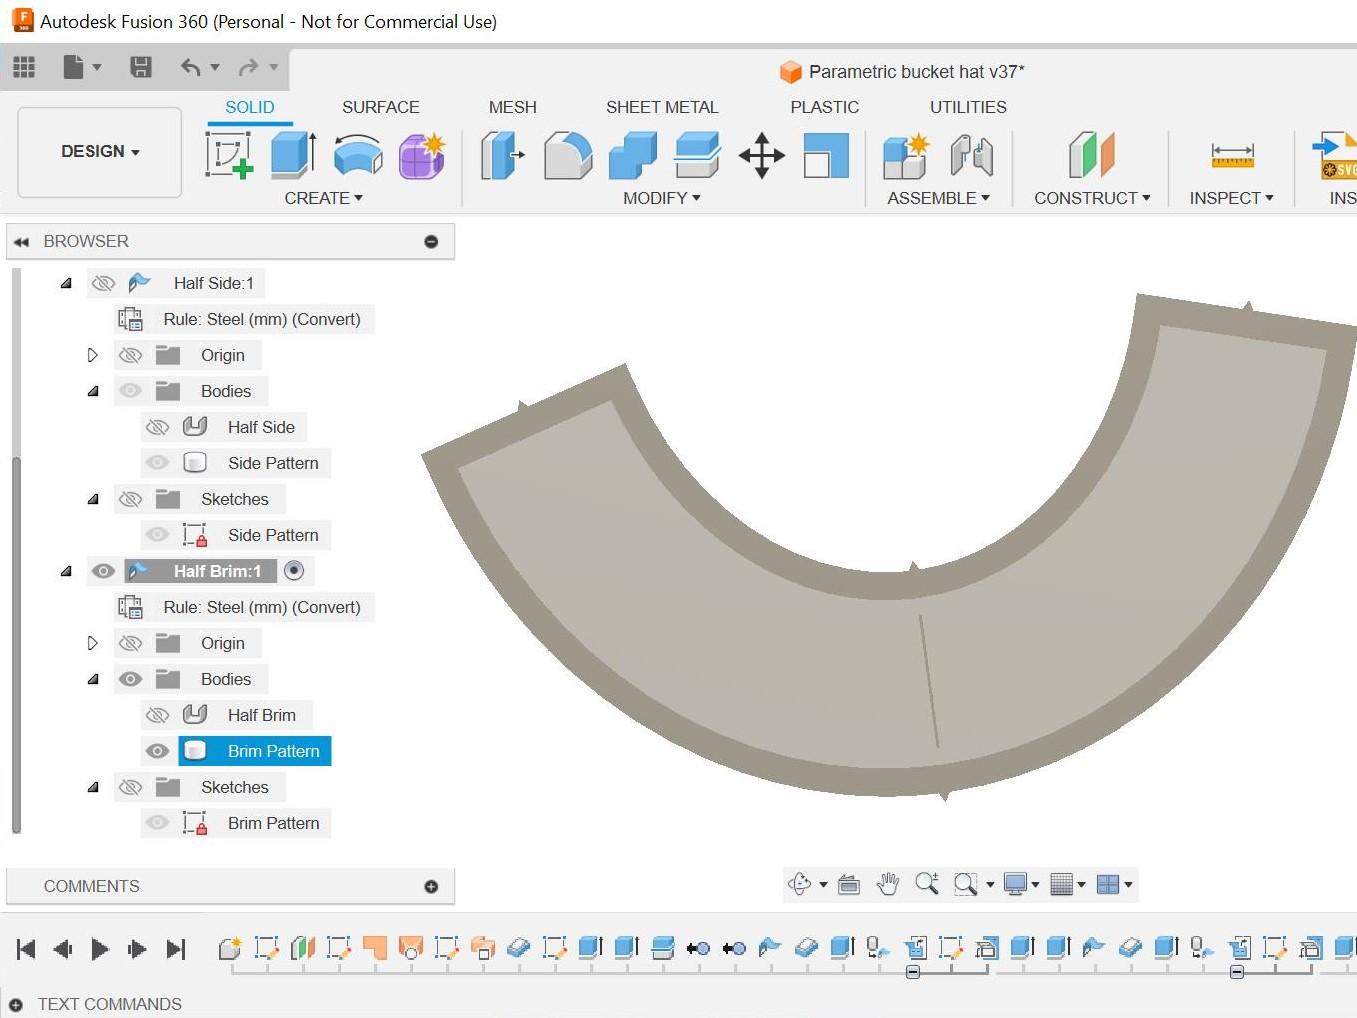Select the Revolve tool

click(357, 156)
